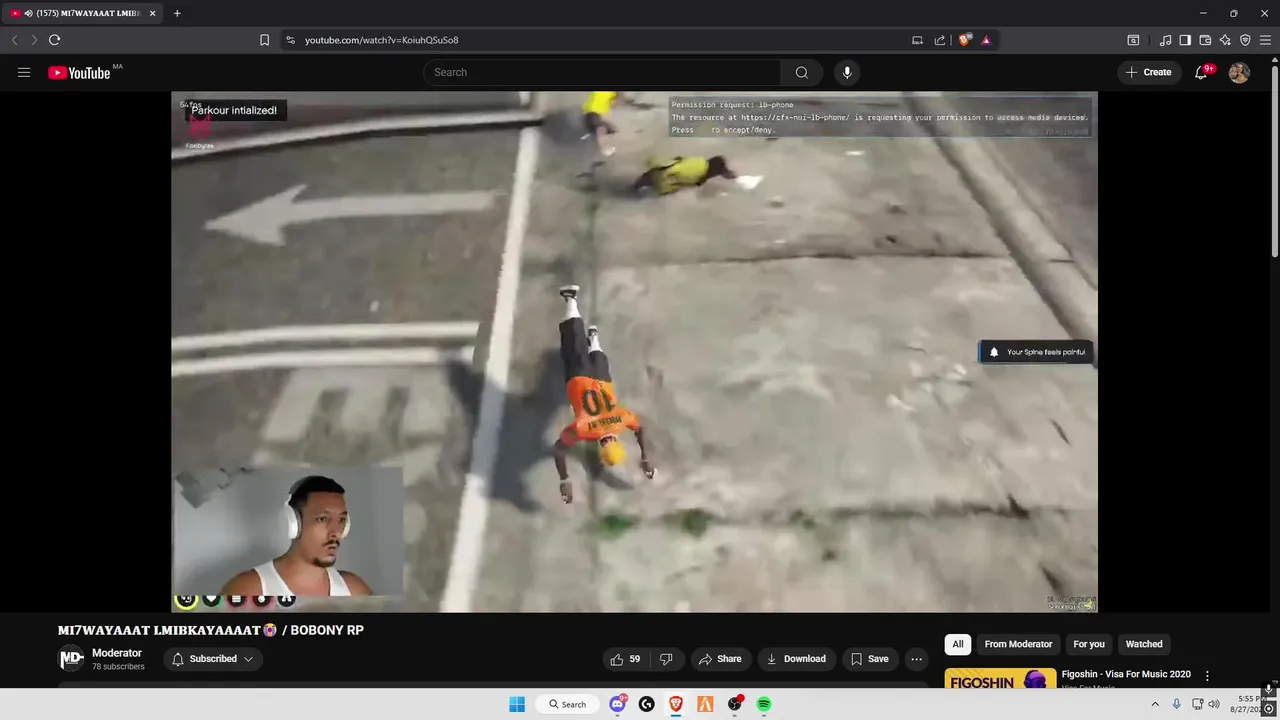1280x720 pixels.
Task: Bookmark this page in address bar
Action: 264,40
